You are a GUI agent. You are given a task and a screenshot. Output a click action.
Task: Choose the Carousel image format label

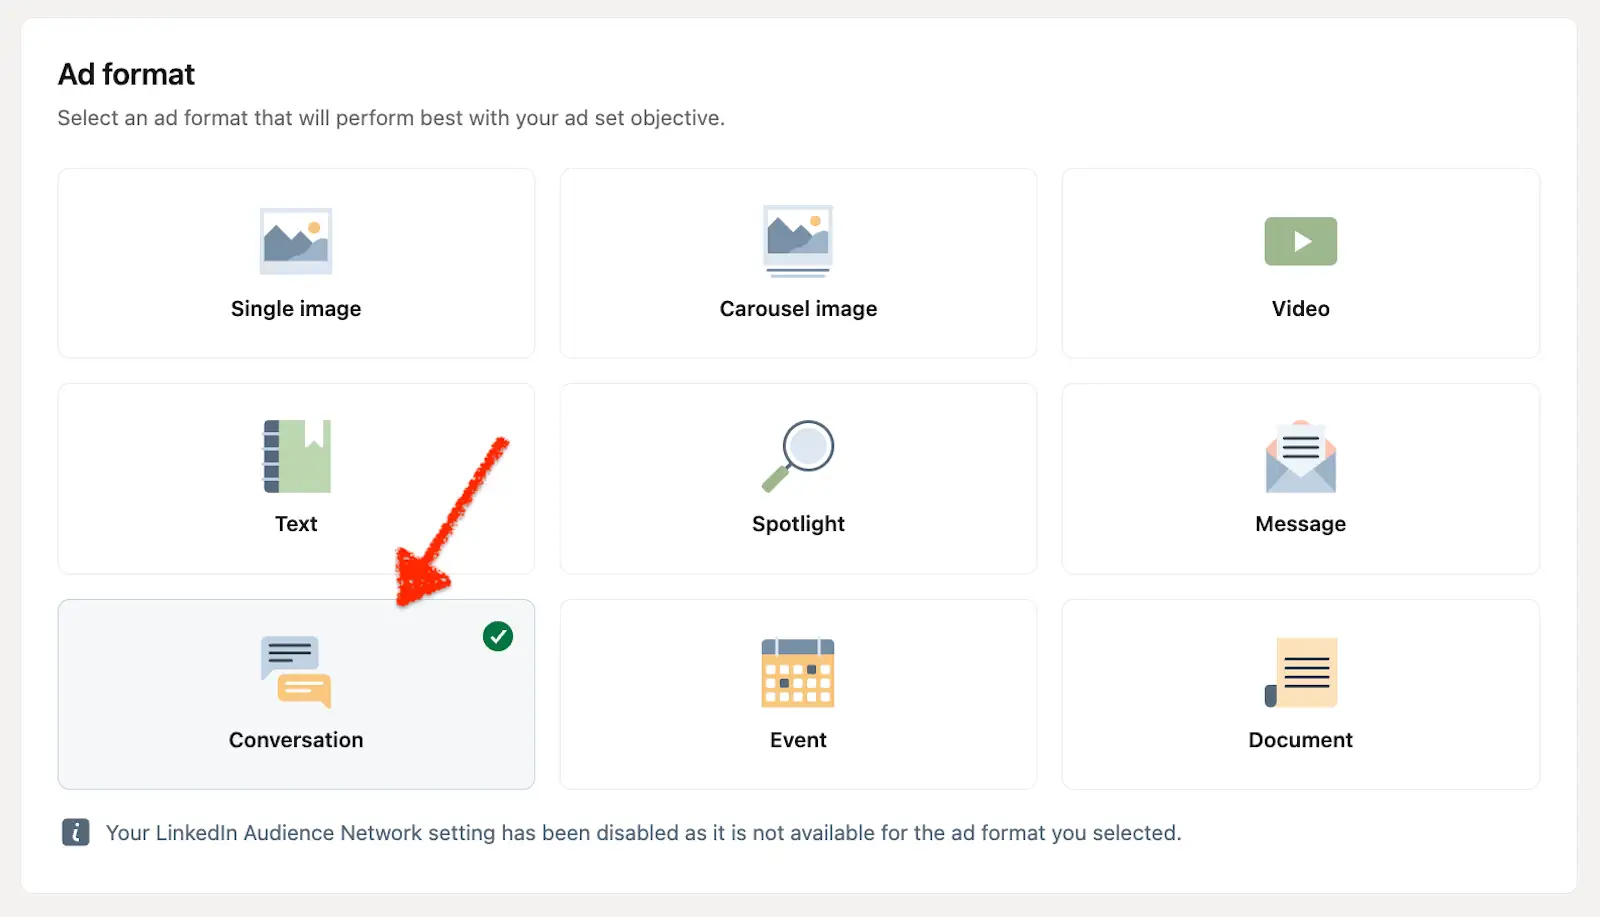(798, 309)
